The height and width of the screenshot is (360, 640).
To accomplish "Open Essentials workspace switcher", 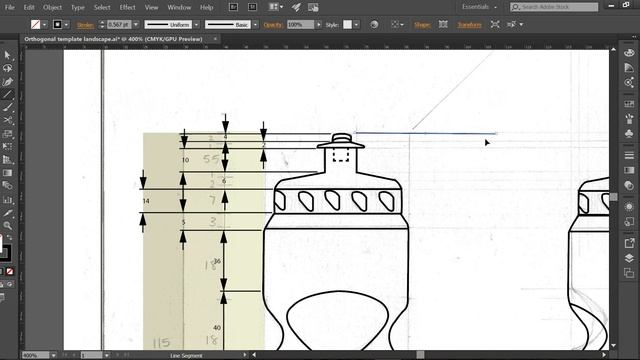I will pos(479,7).
